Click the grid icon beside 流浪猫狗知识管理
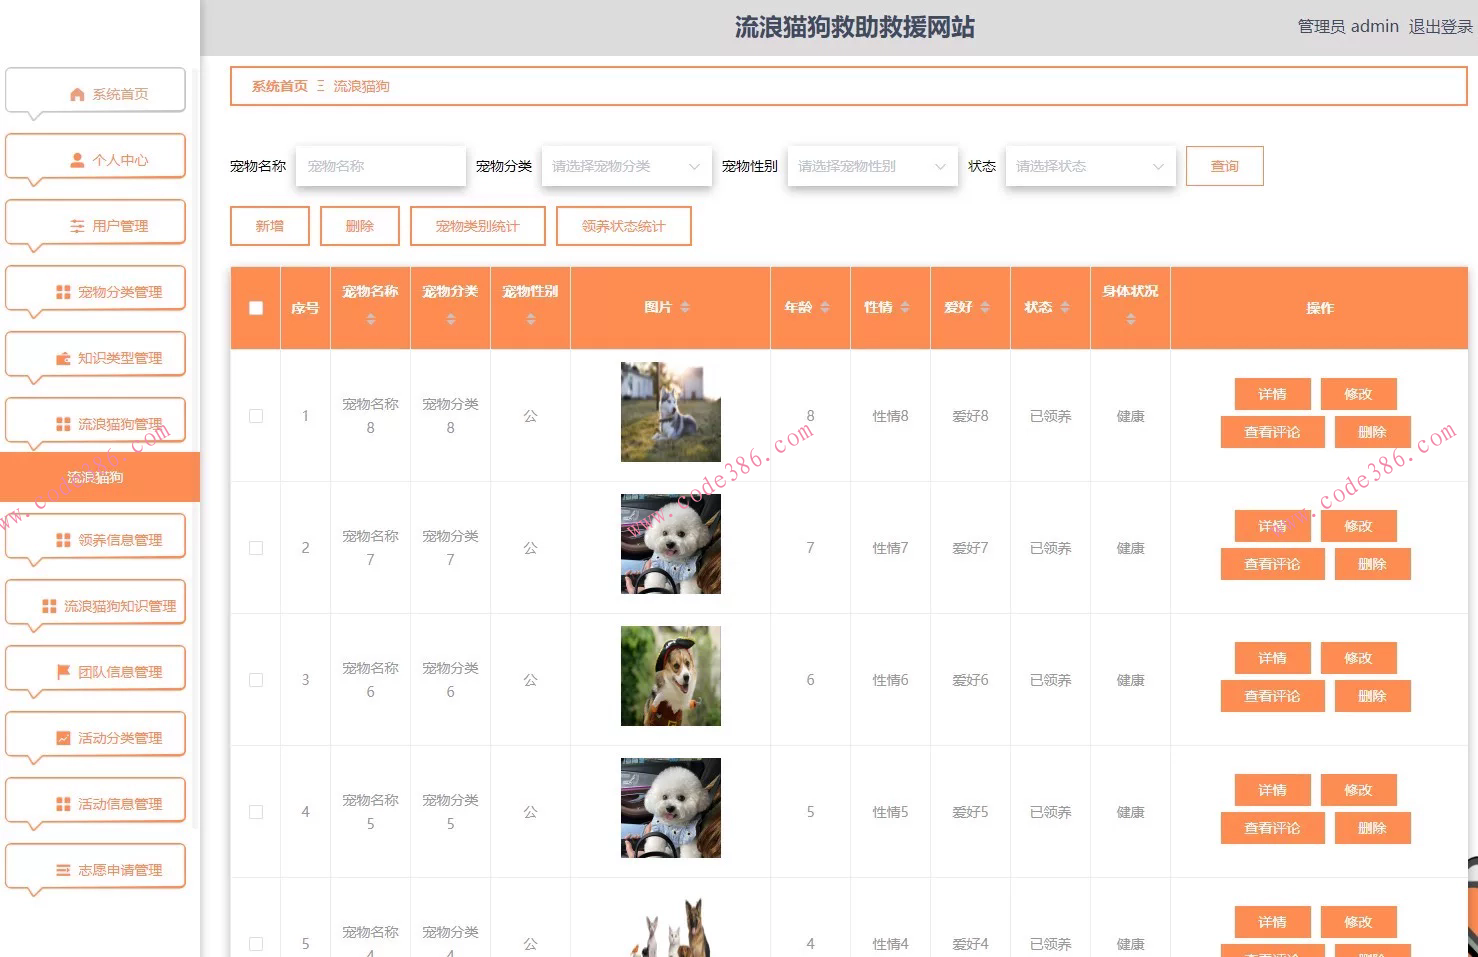This screenshot has height=957, width=1478. (x=49, y=606)
